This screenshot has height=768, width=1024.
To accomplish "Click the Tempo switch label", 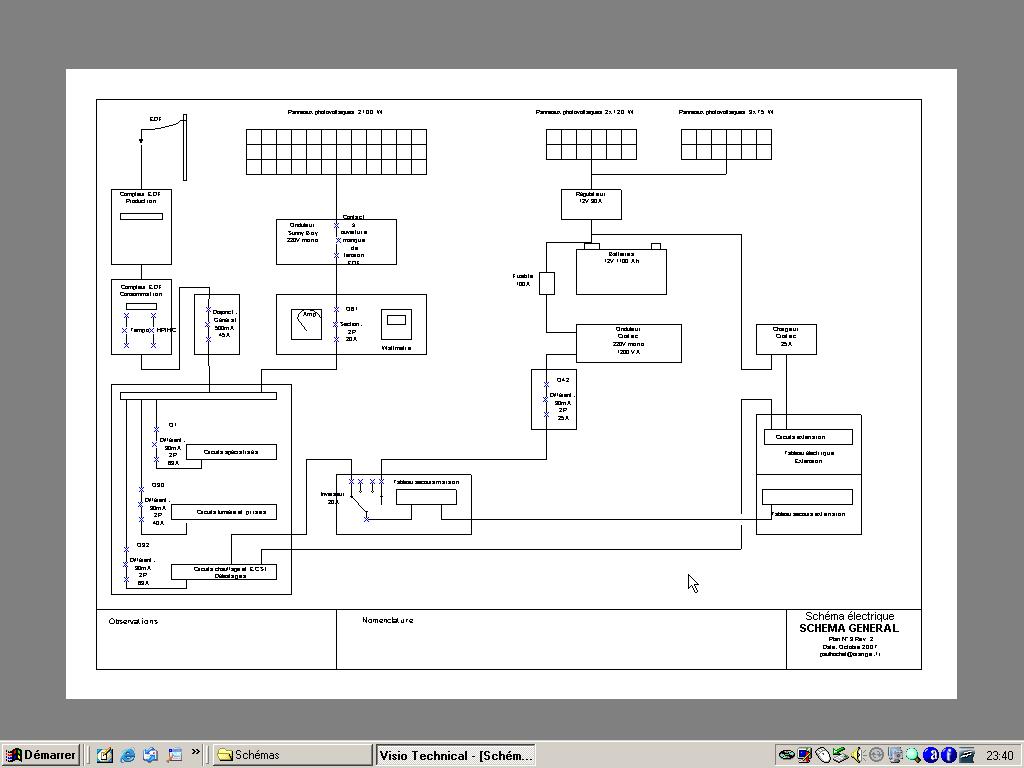I will [139, 330].
